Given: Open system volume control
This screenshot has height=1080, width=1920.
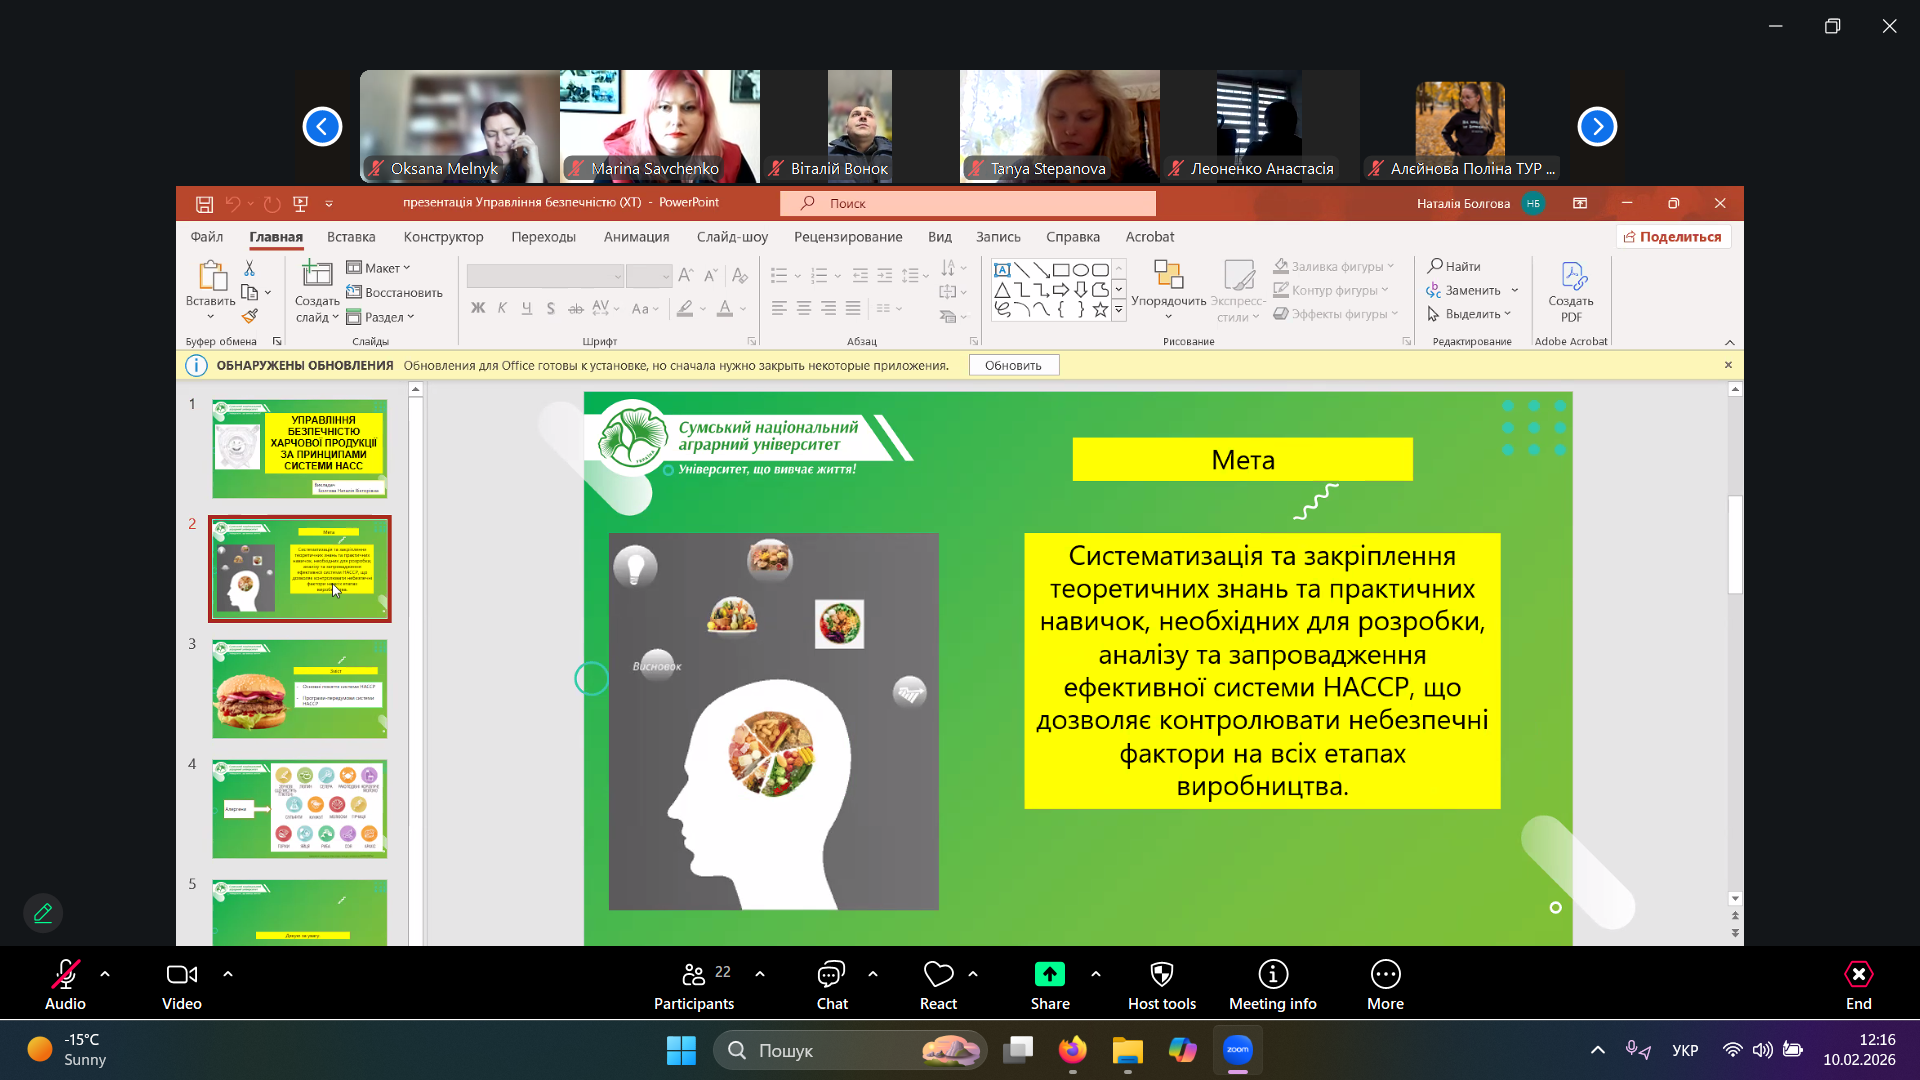Looking at the screenshot, I should point(1762,1050).
